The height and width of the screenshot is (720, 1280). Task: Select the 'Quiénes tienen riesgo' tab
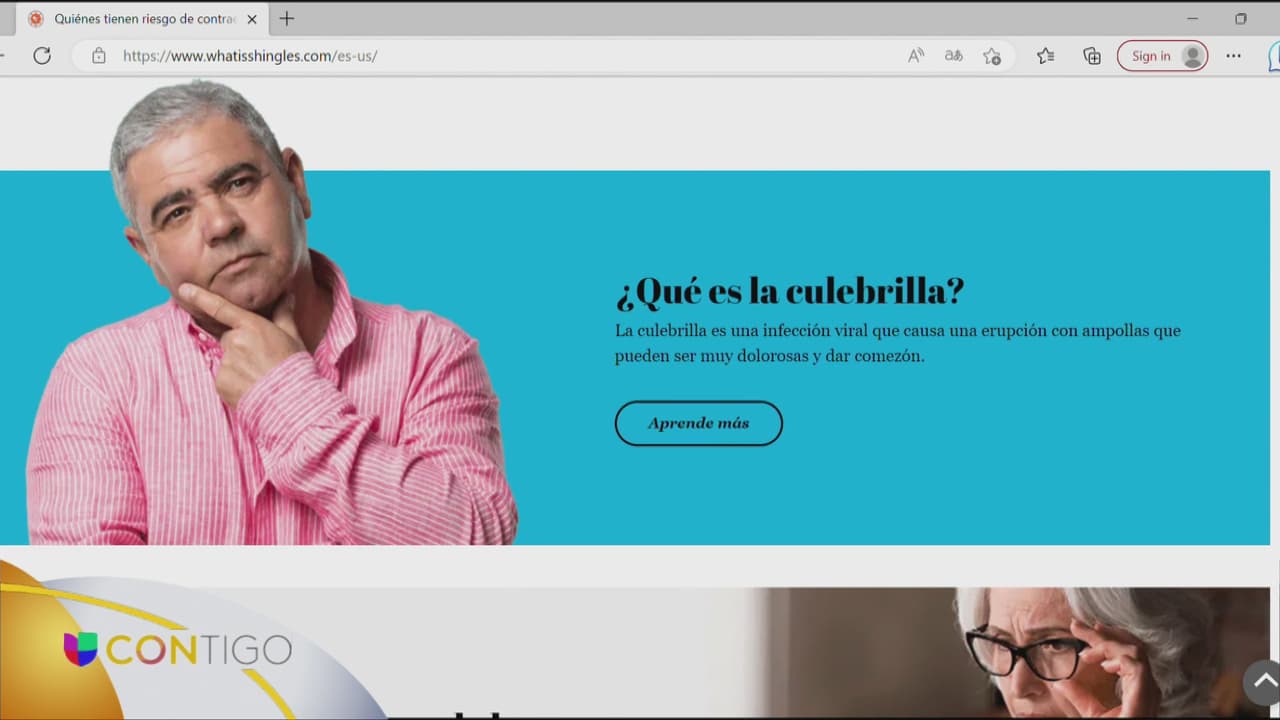140,19
